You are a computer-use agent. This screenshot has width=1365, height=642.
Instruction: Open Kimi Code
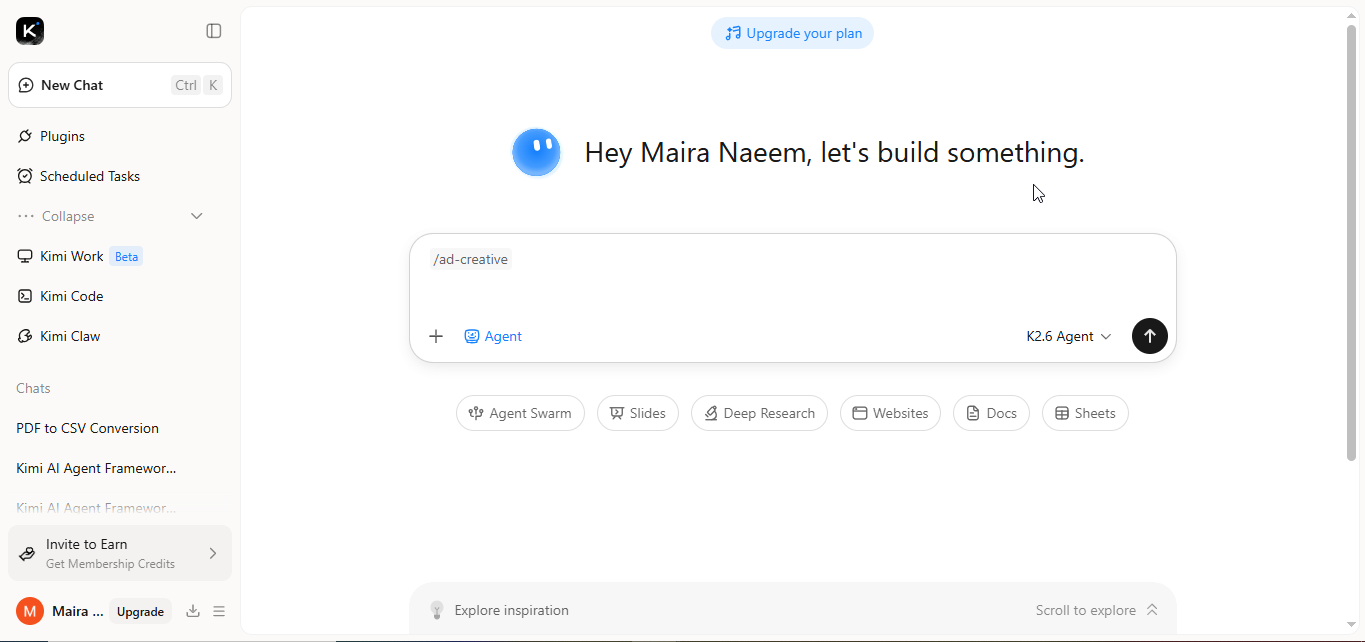[120, 296]
